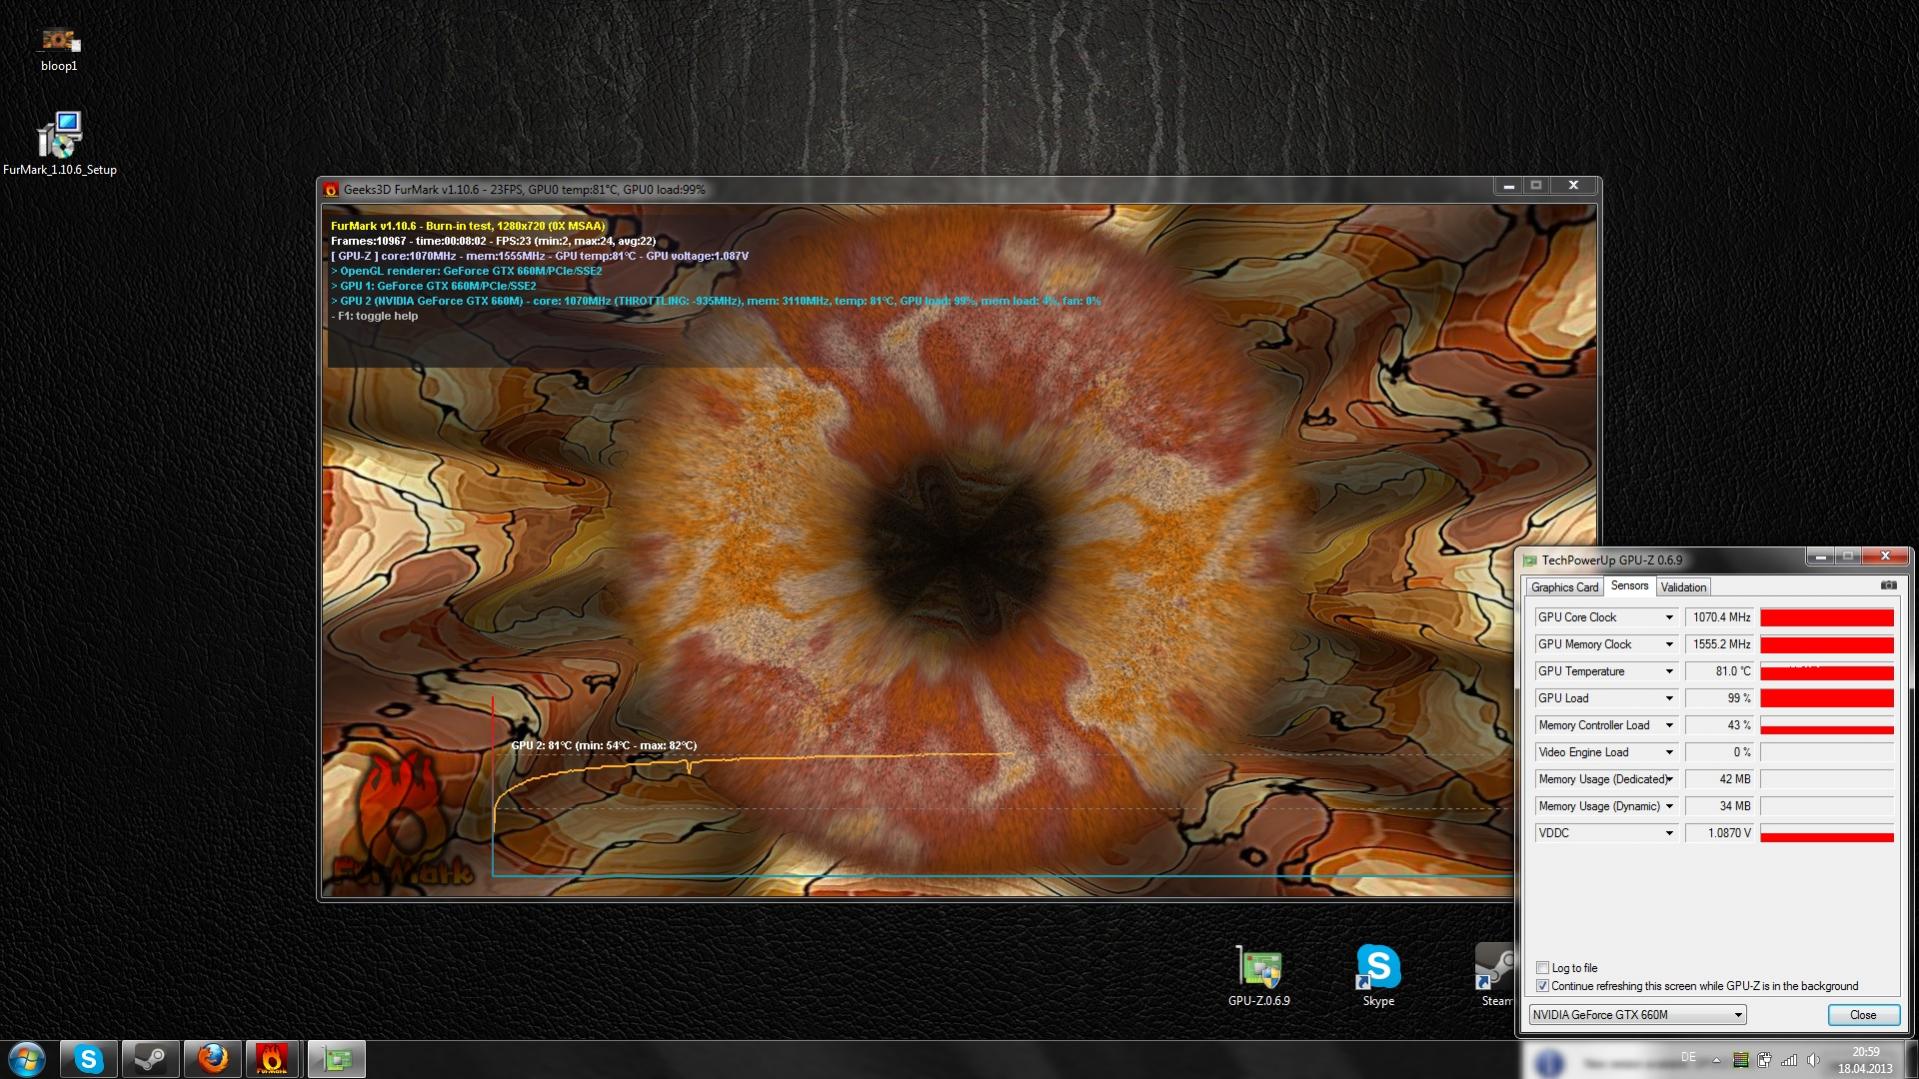The height and width of the screenshot is (1079, 1919).
Task: Click the FurMark title bar flame icon
Action: click(x=331, y=189)
